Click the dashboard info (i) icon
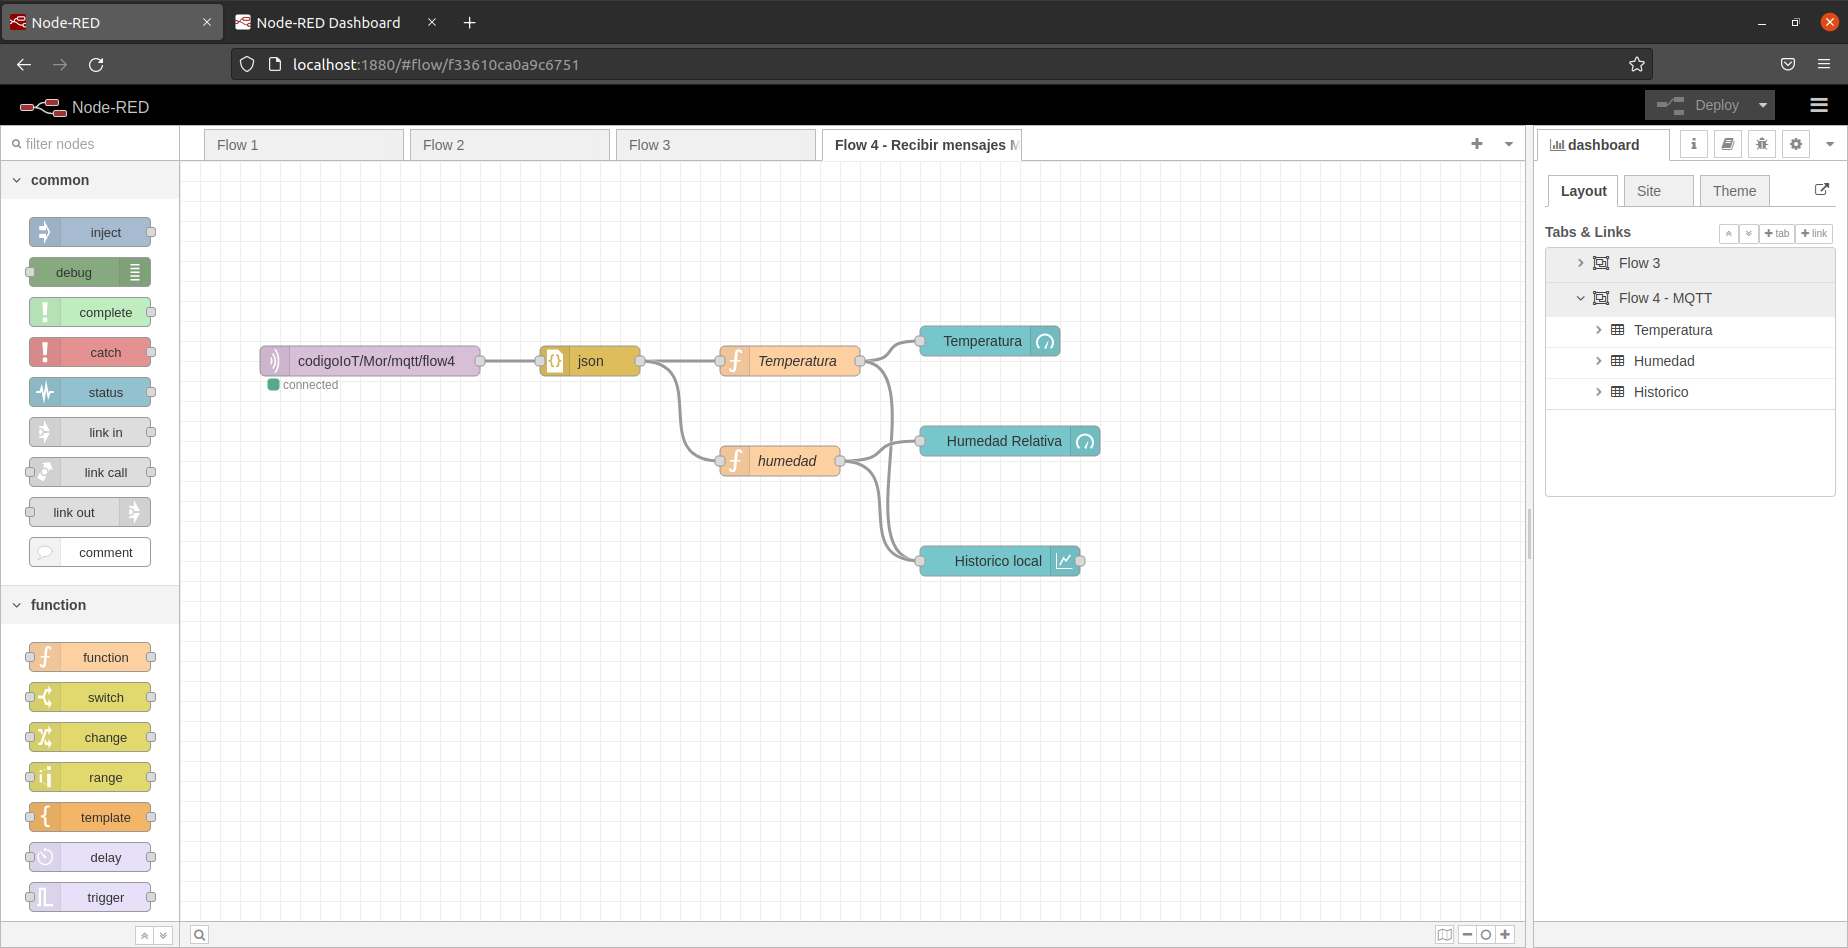This screenshot has width=1848, height=948. point(1693,144)
